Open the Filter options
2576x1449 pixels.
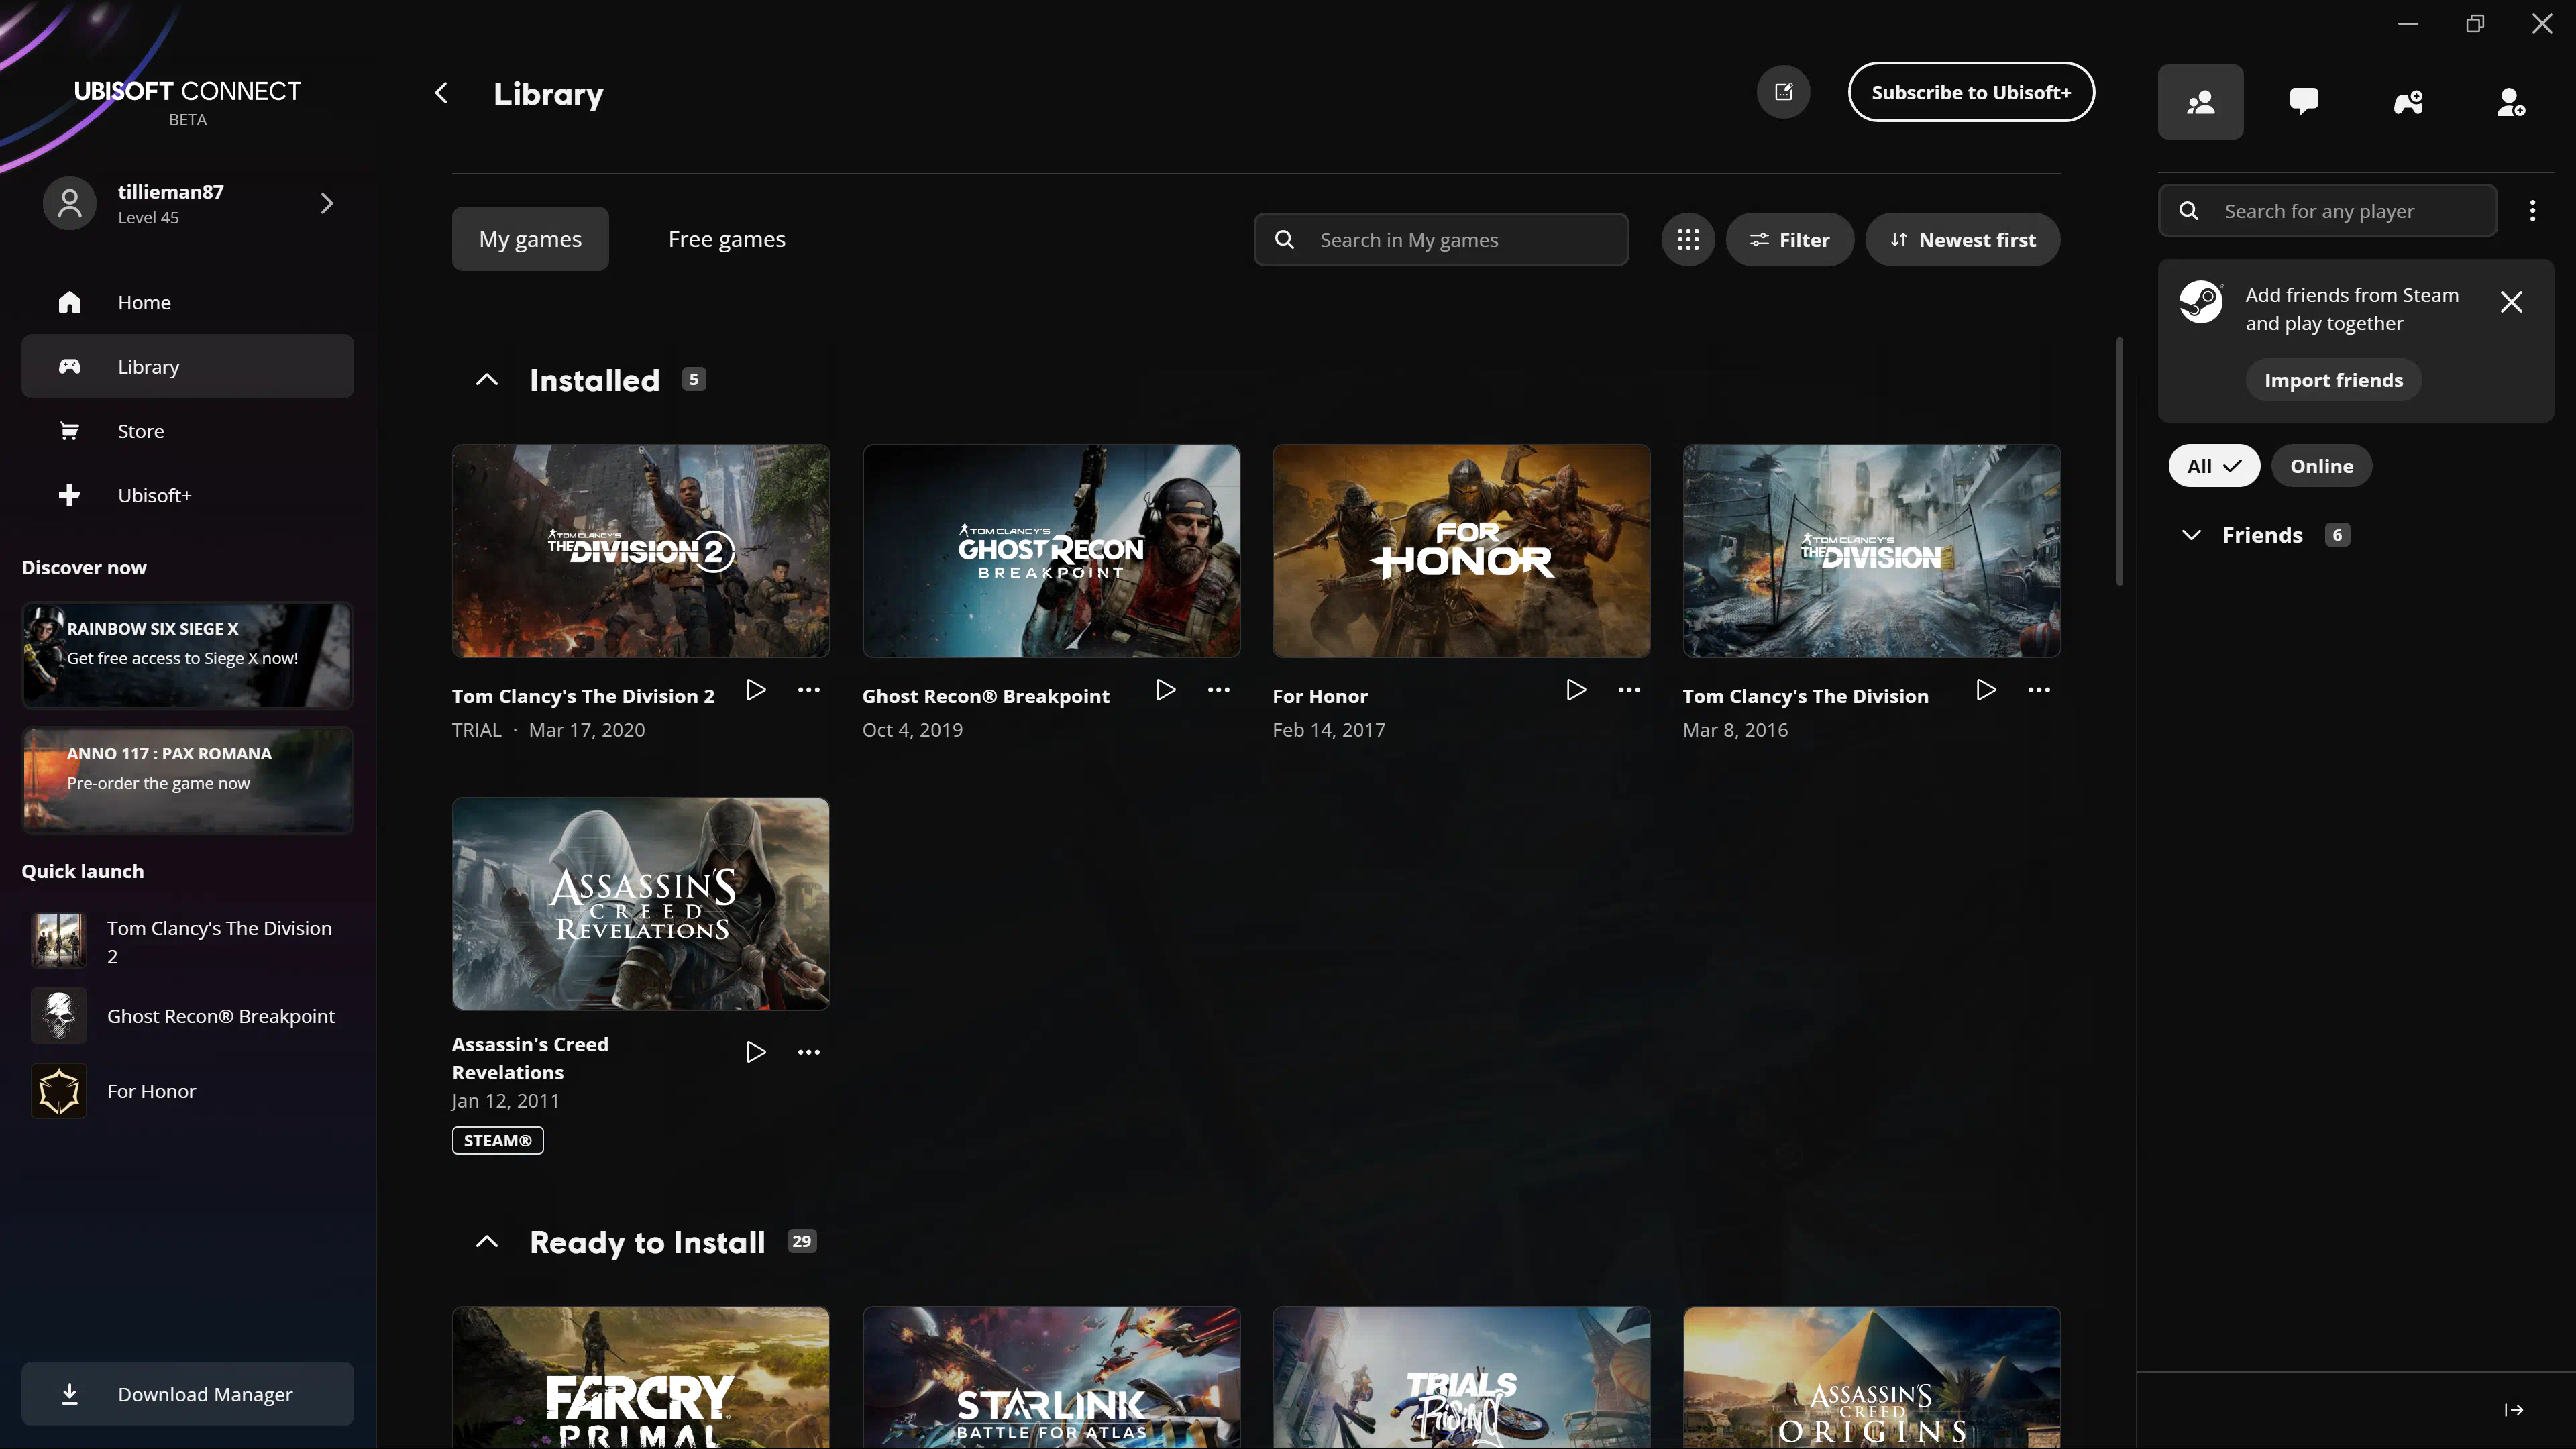point(1789,240)
